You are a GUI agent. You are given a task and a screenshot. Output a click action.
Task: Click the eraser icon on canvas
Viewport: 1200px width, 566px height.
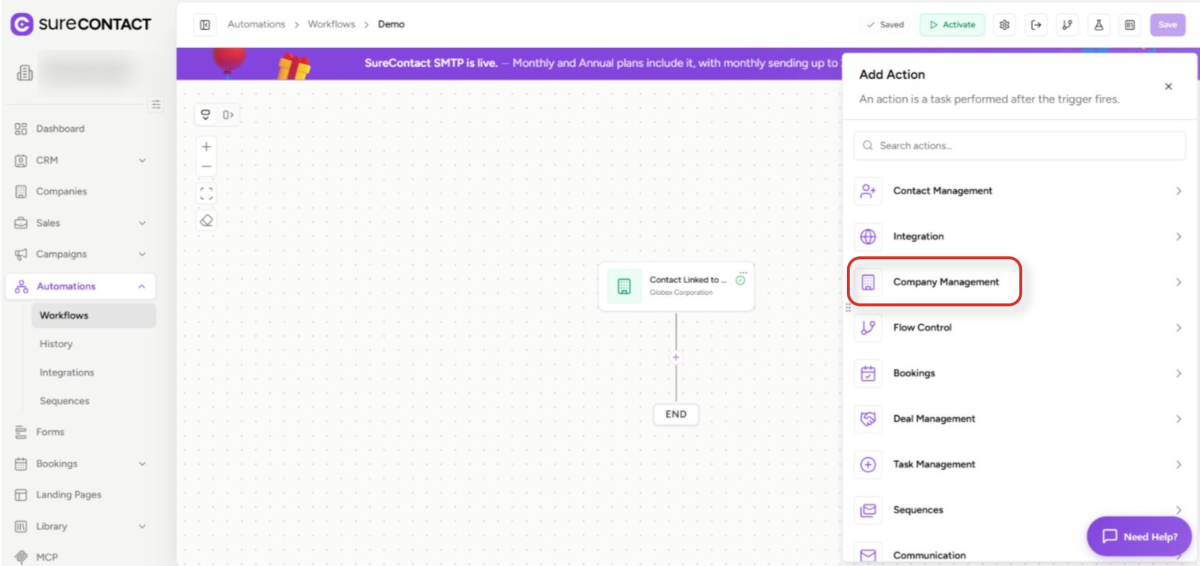[x=206, y=221]
